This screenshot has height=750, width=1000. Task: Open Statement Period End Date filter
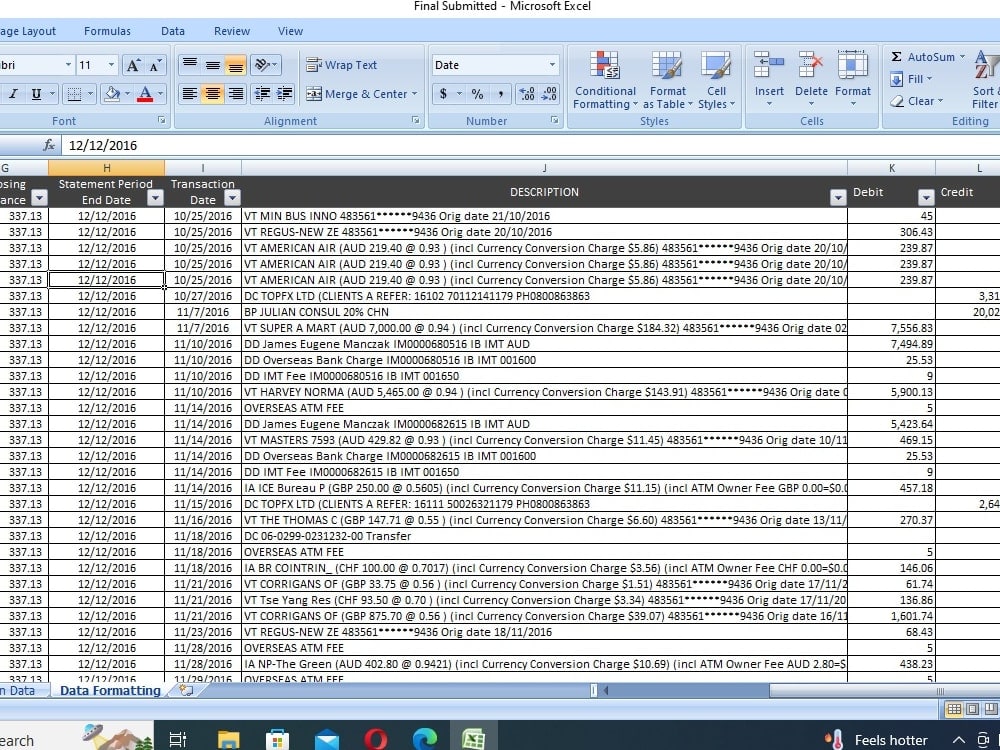click(x=156, y=199)
